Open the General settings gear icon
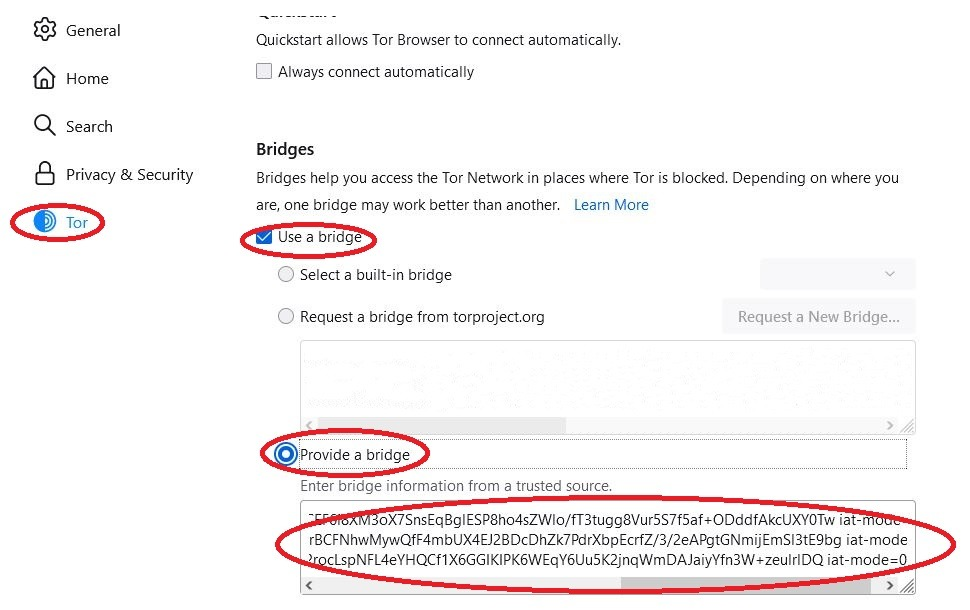 coord(44,30)
